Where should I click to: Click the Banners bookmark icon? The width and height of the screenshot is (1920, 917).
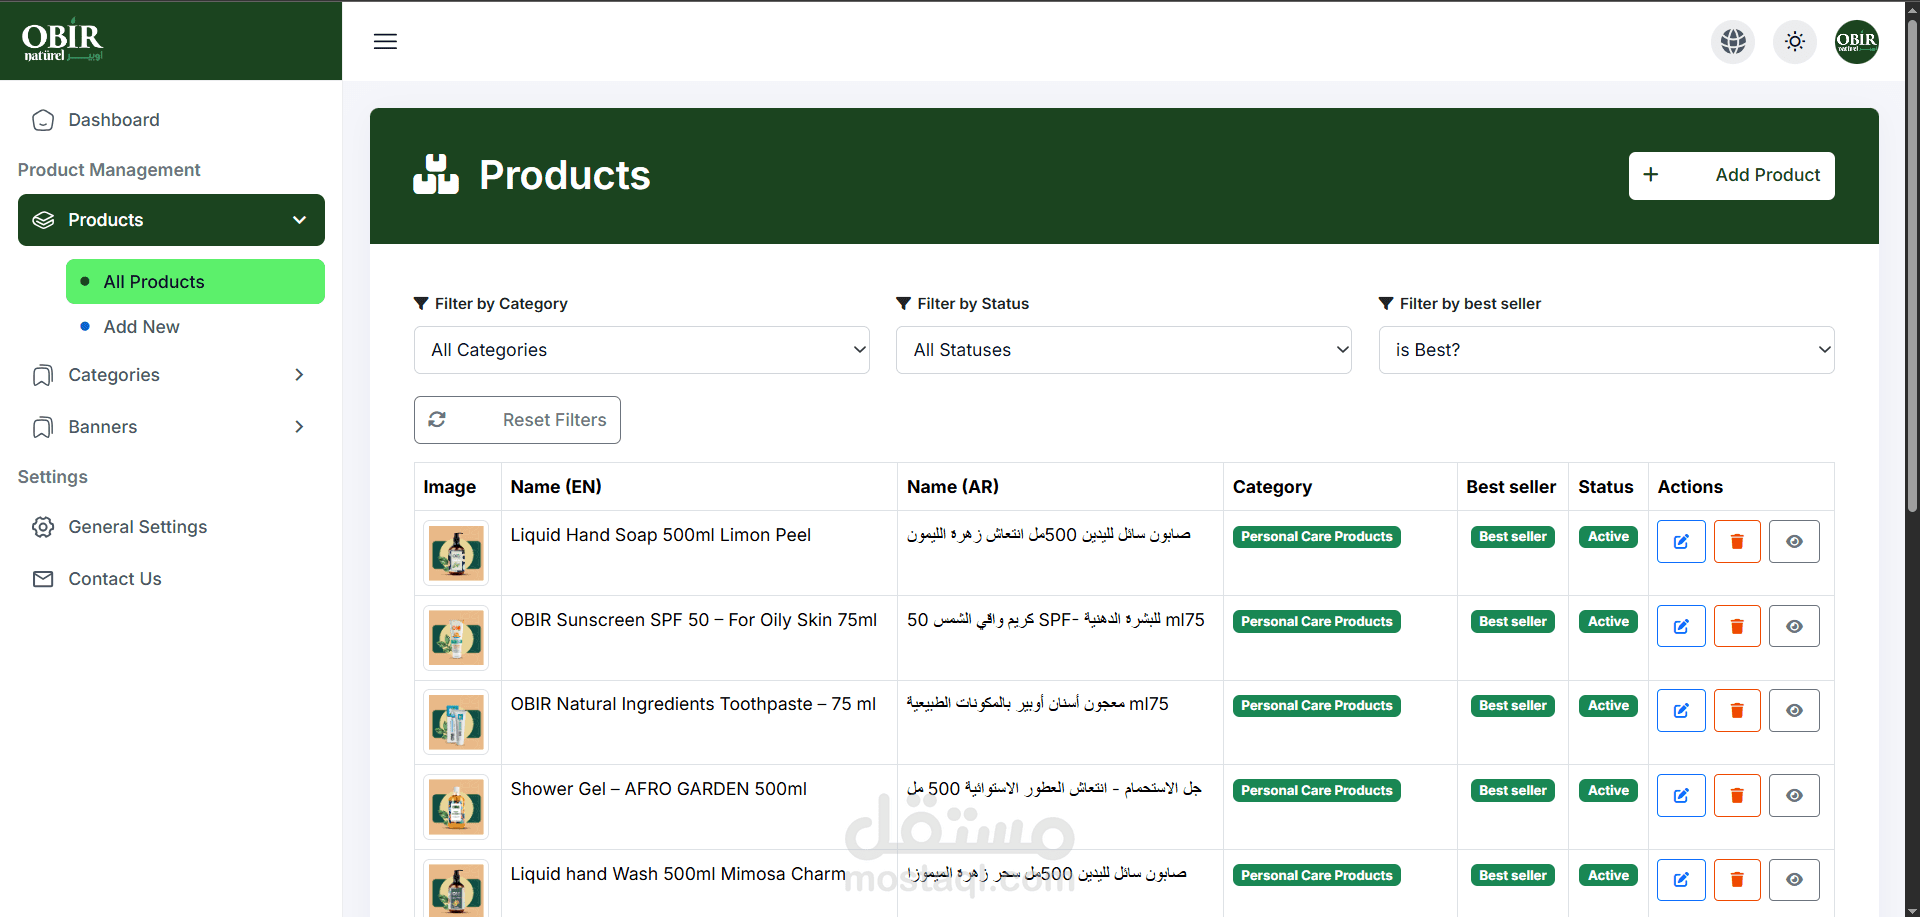coord(43,427)
